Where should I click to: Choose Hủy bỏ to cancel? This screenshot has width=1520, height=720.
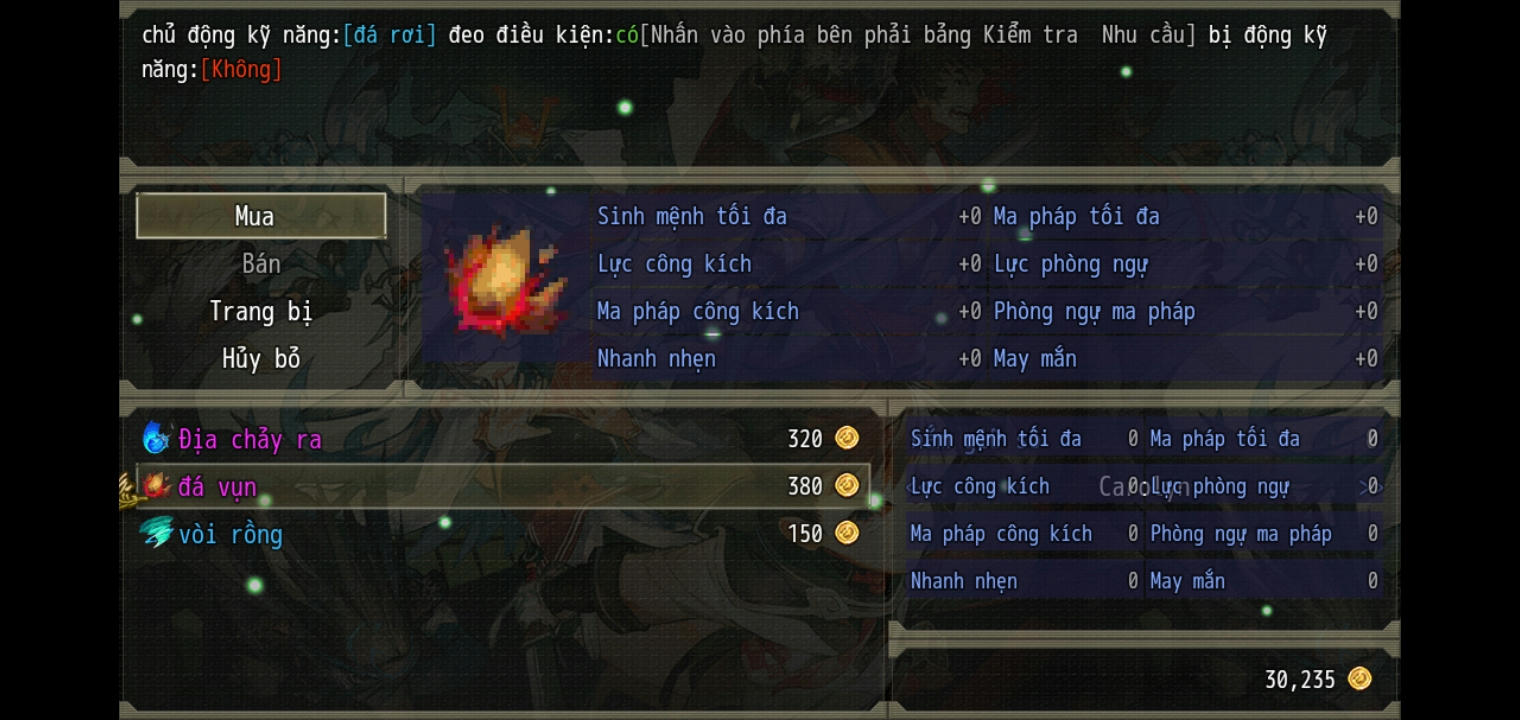click(x=261, y=359)
